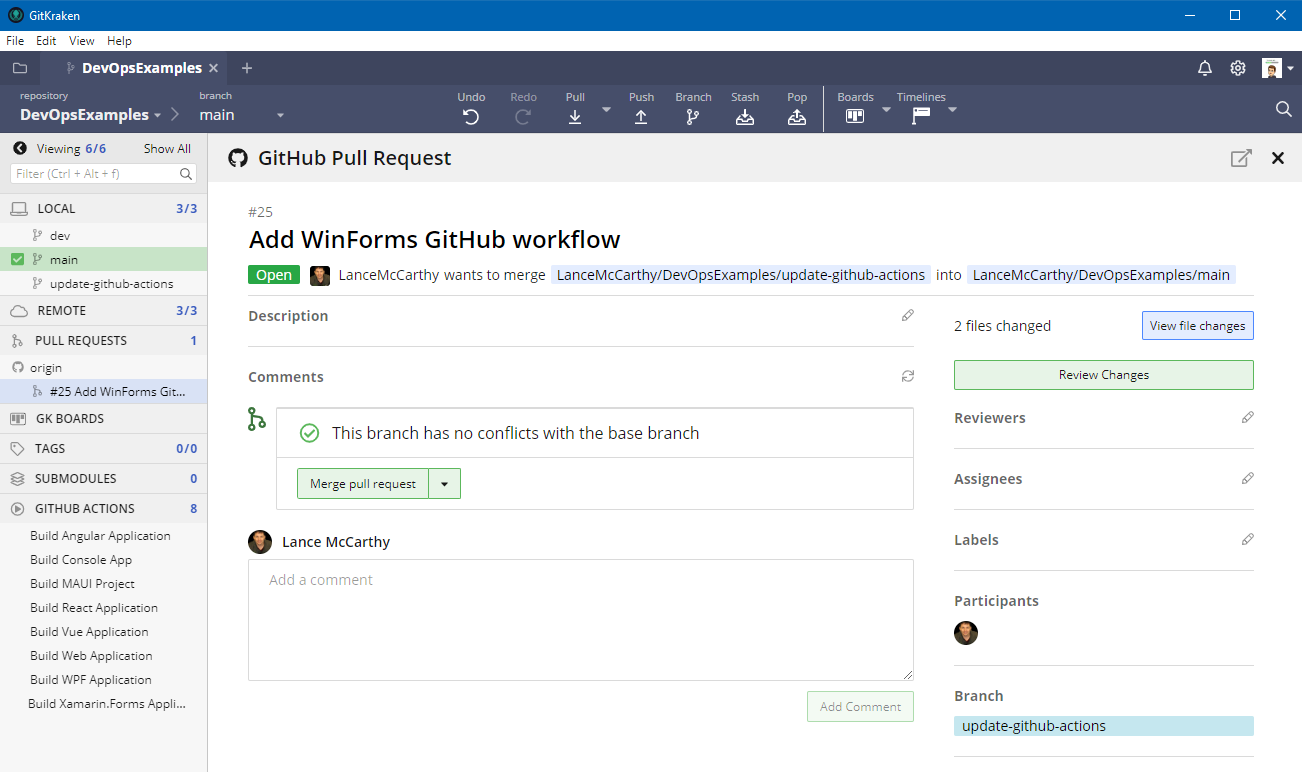Click the Pop stash icon
1302x772 pixels.
click(797, 116)
